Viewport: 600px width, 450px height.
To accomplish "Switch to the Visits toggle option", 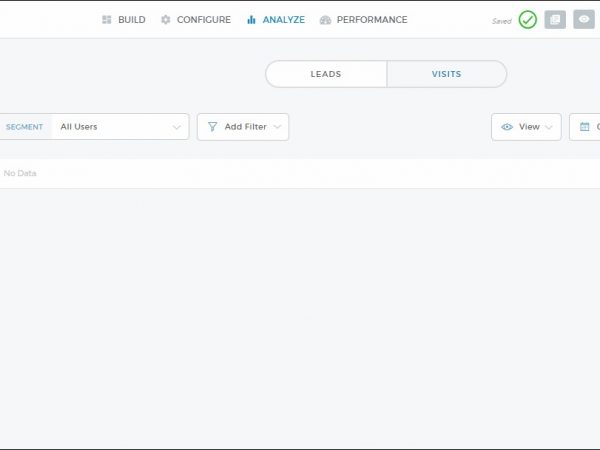I will [x=446, y=74].
